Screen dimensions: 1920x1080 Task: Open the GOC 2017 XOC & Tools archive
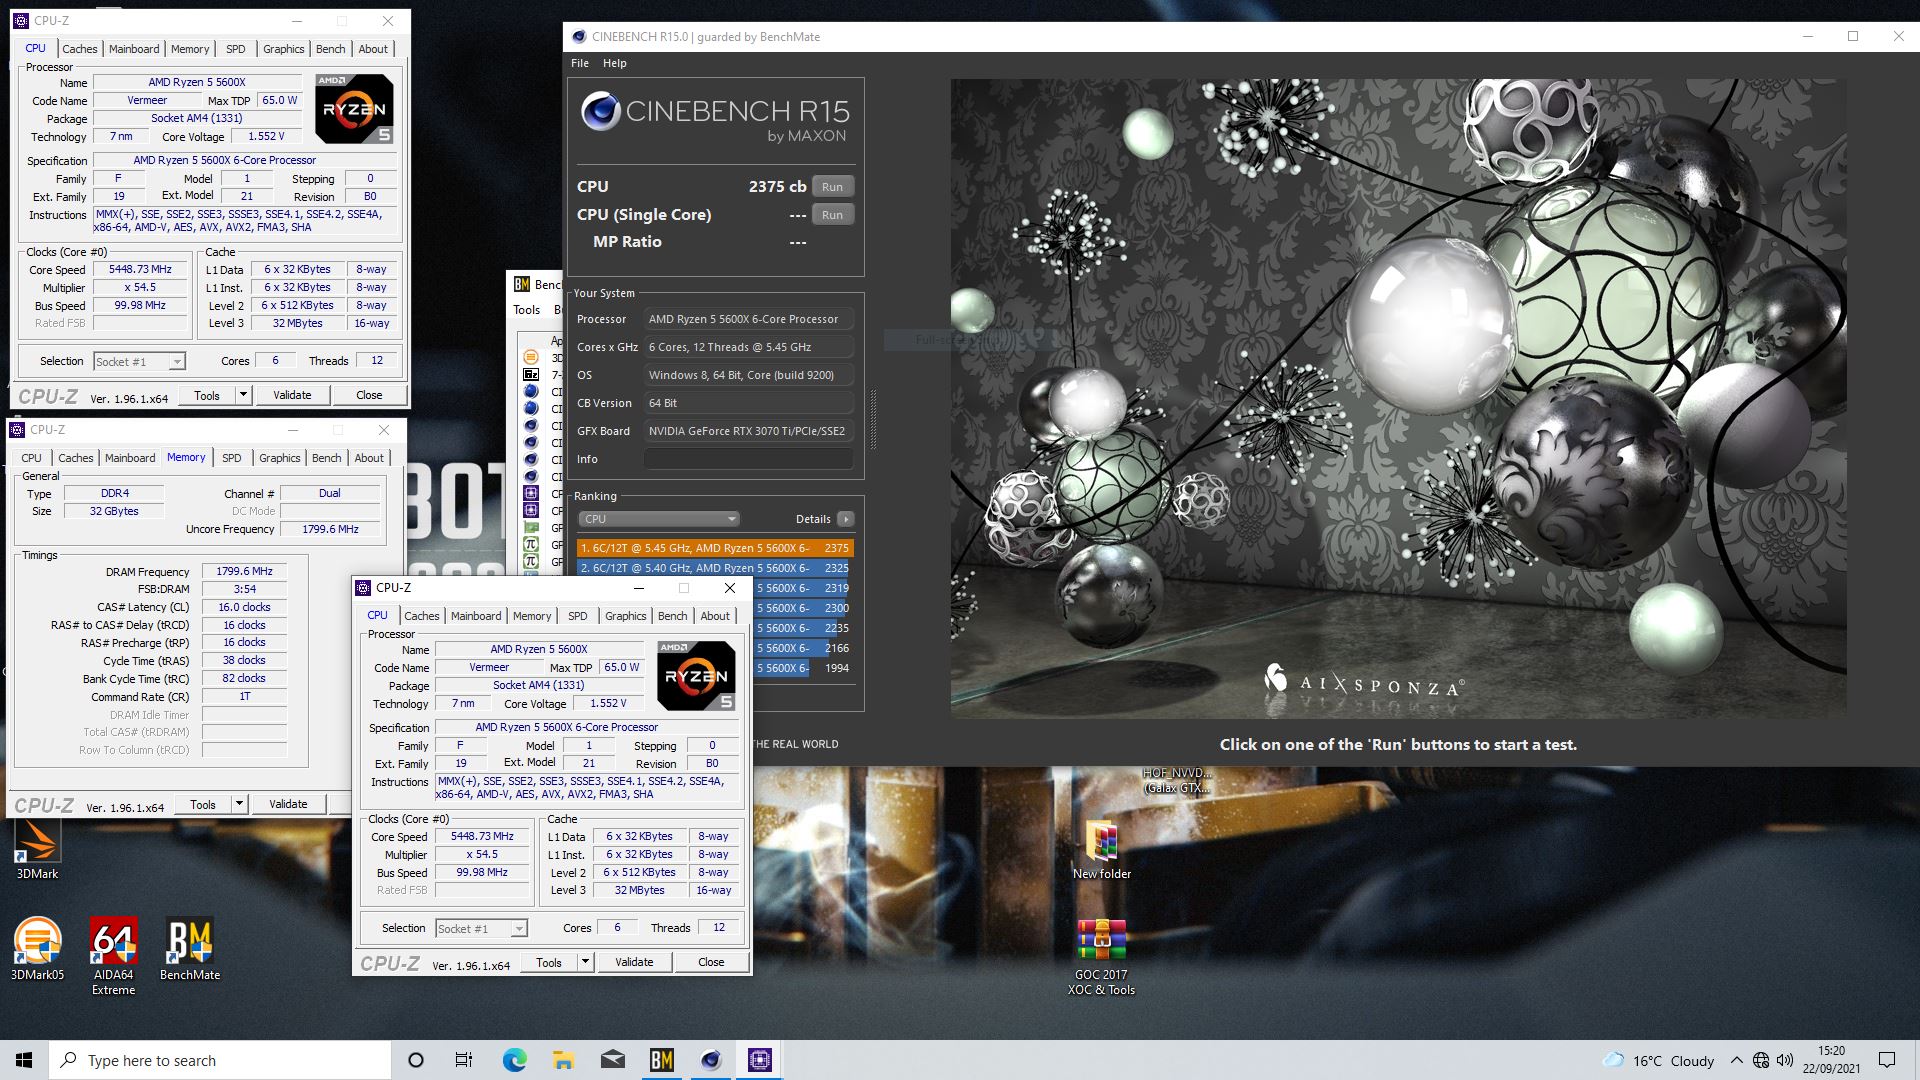pos(1101,958)
